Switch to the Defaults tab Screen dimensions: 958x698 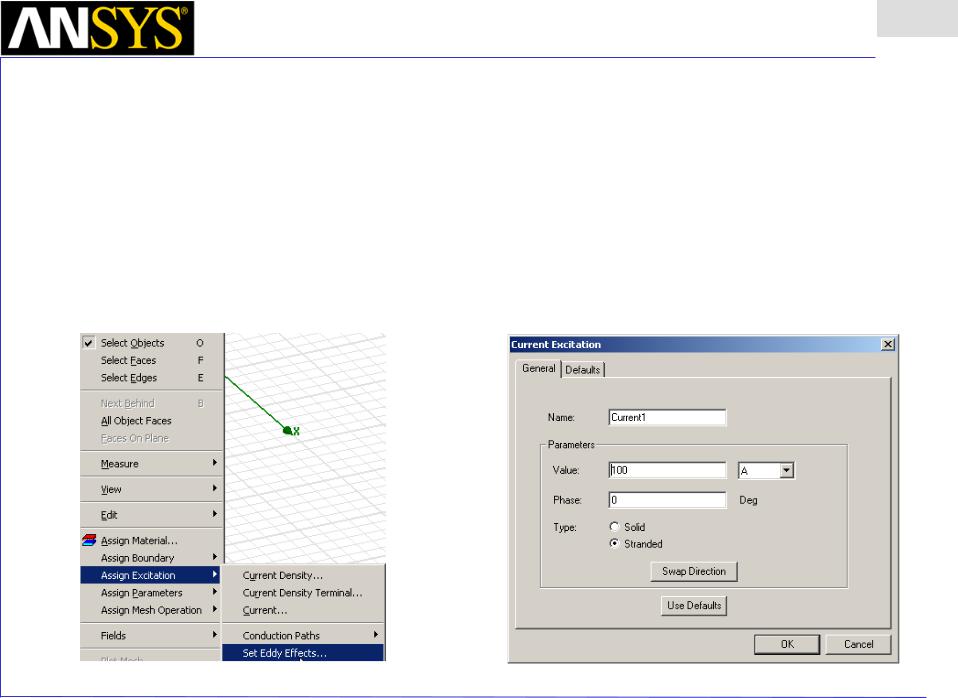[582, 370]
